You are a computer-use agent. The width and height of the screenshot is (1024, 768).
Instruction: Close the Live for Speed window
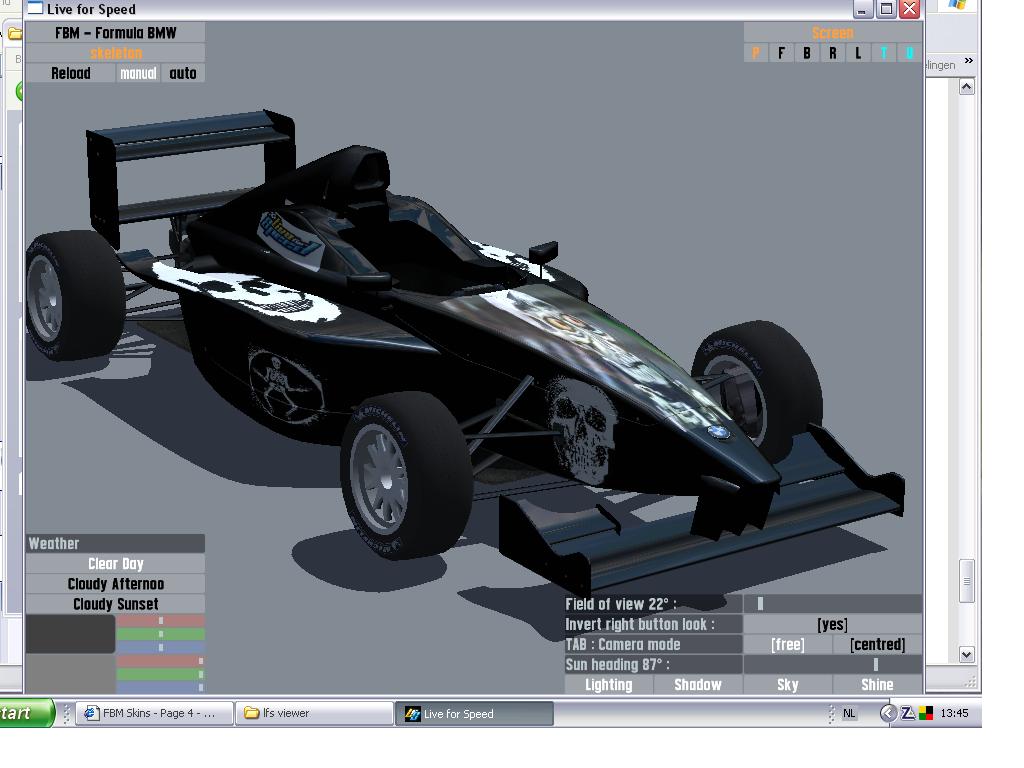tap(910, 9)
